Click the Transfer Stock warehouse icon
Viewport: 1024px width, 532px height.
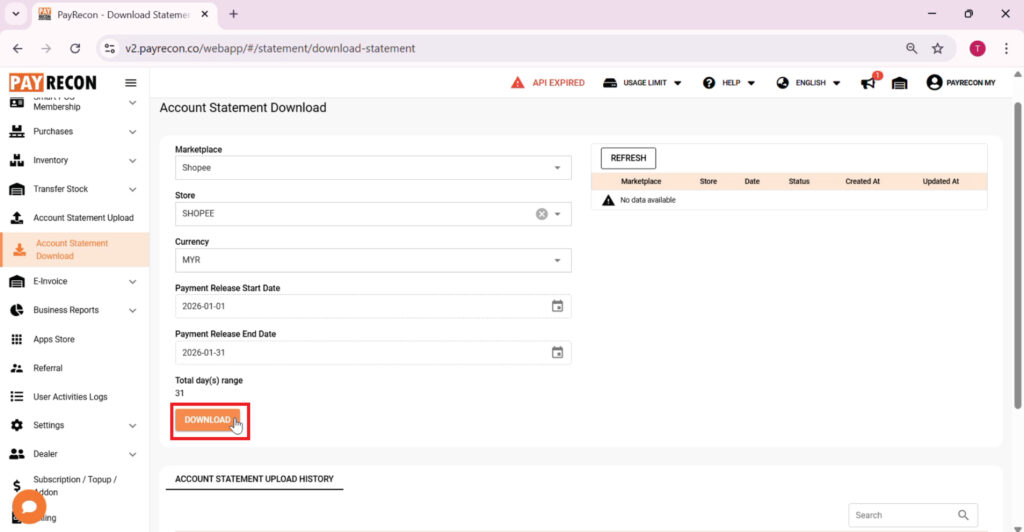pos(17,189)
